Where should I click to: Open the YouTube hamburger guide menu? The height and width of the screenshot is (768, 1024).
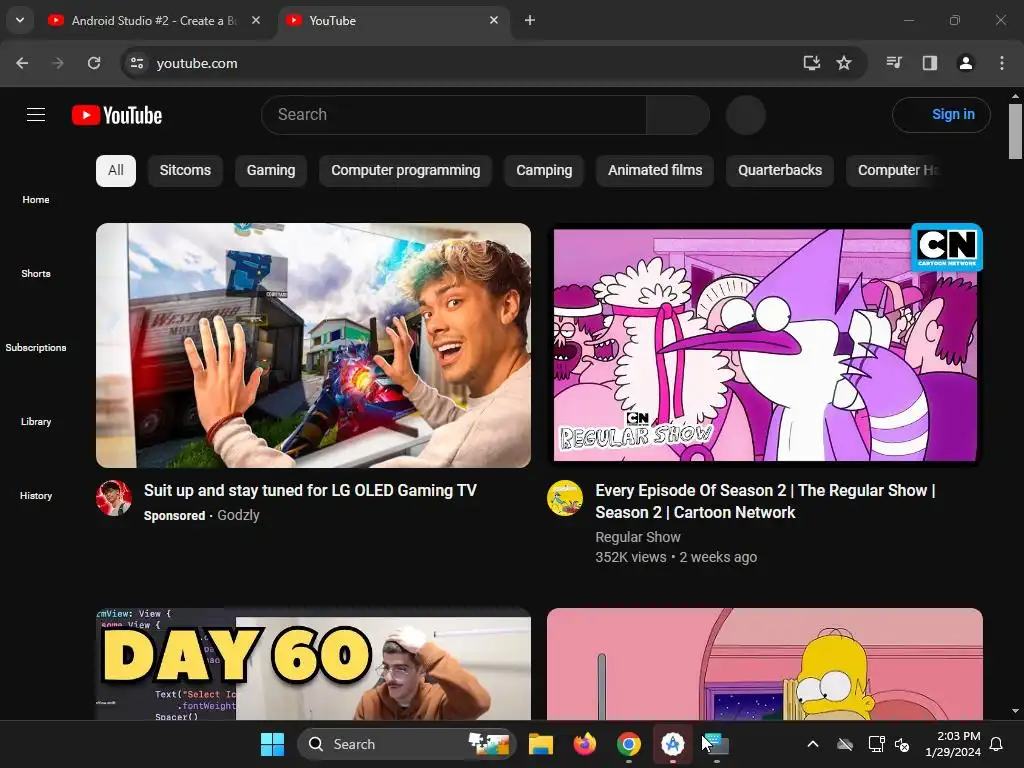(x=36, y=115)
